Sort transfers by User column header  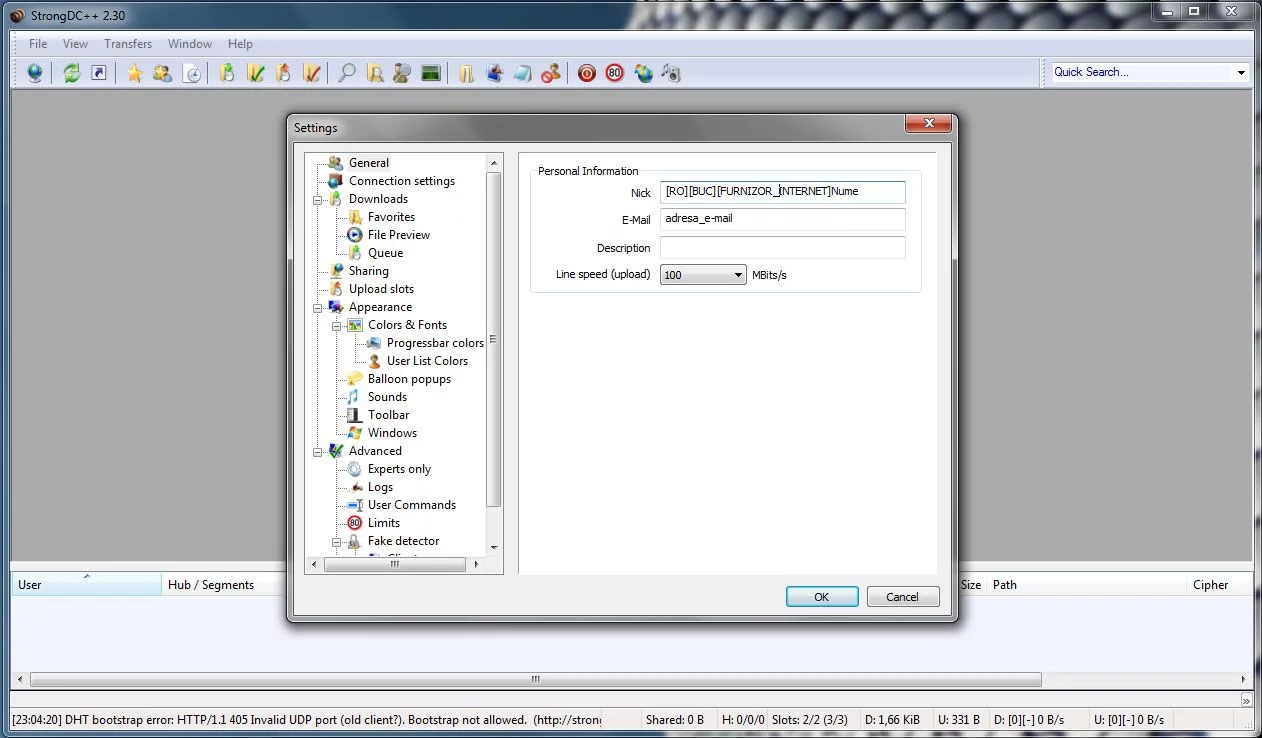tap(86, 585)
